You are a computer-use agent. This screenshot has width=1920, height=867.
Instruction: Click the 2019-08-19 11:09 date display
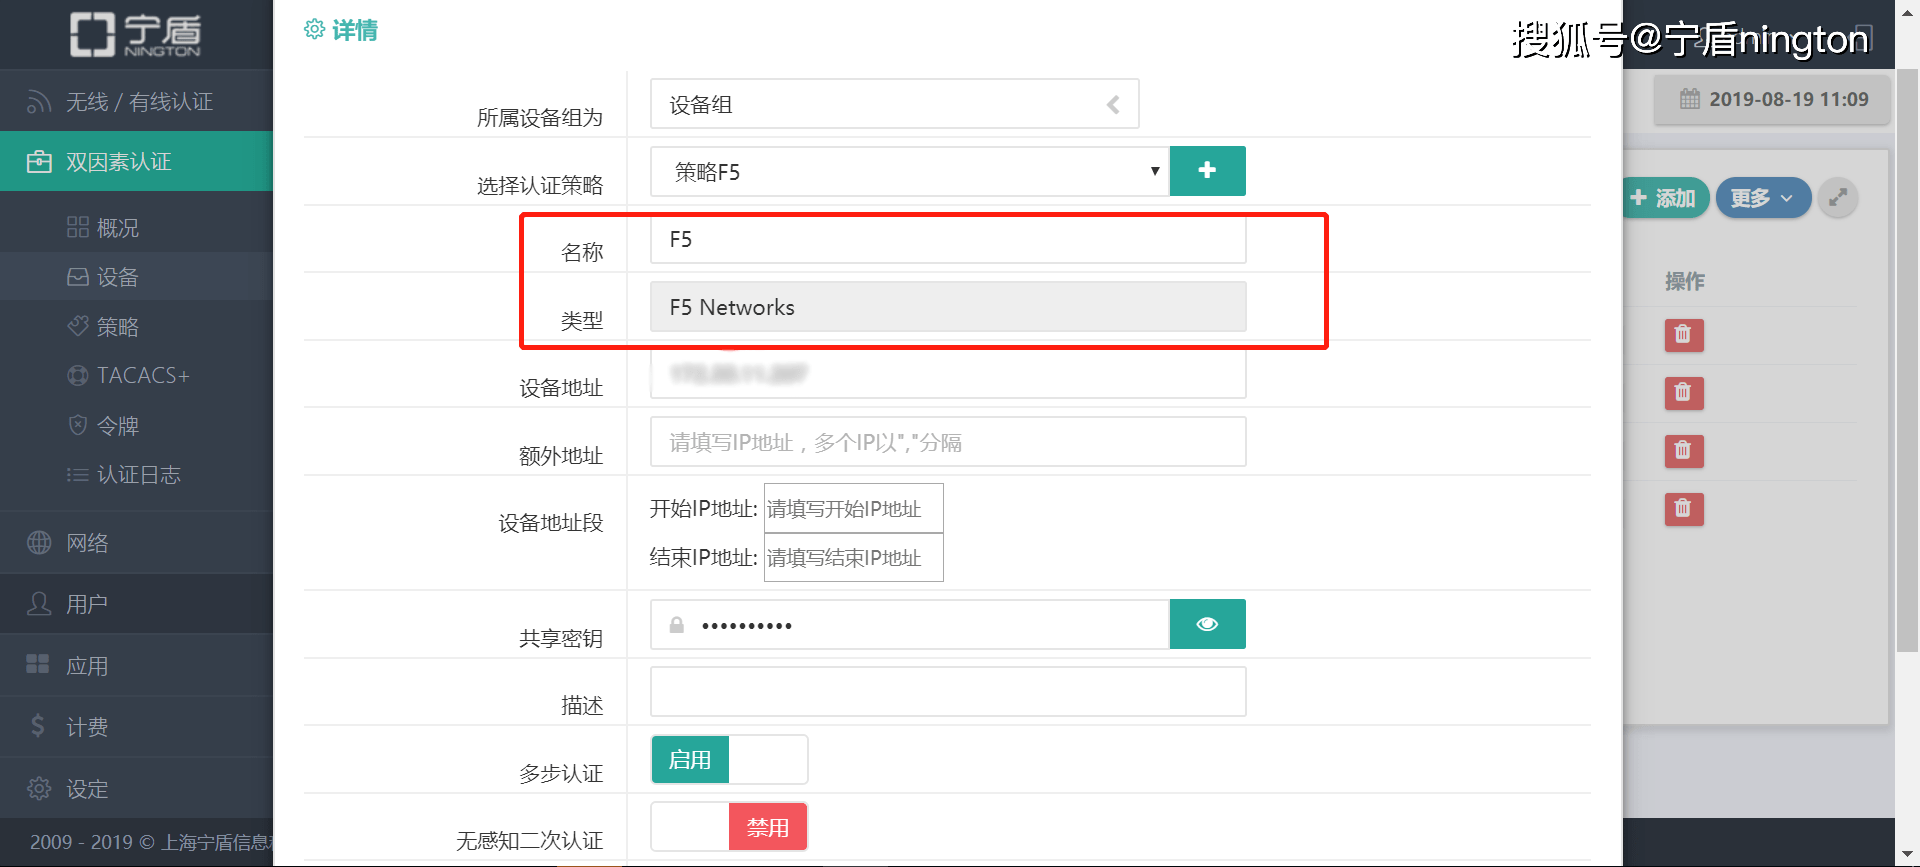1773,99
